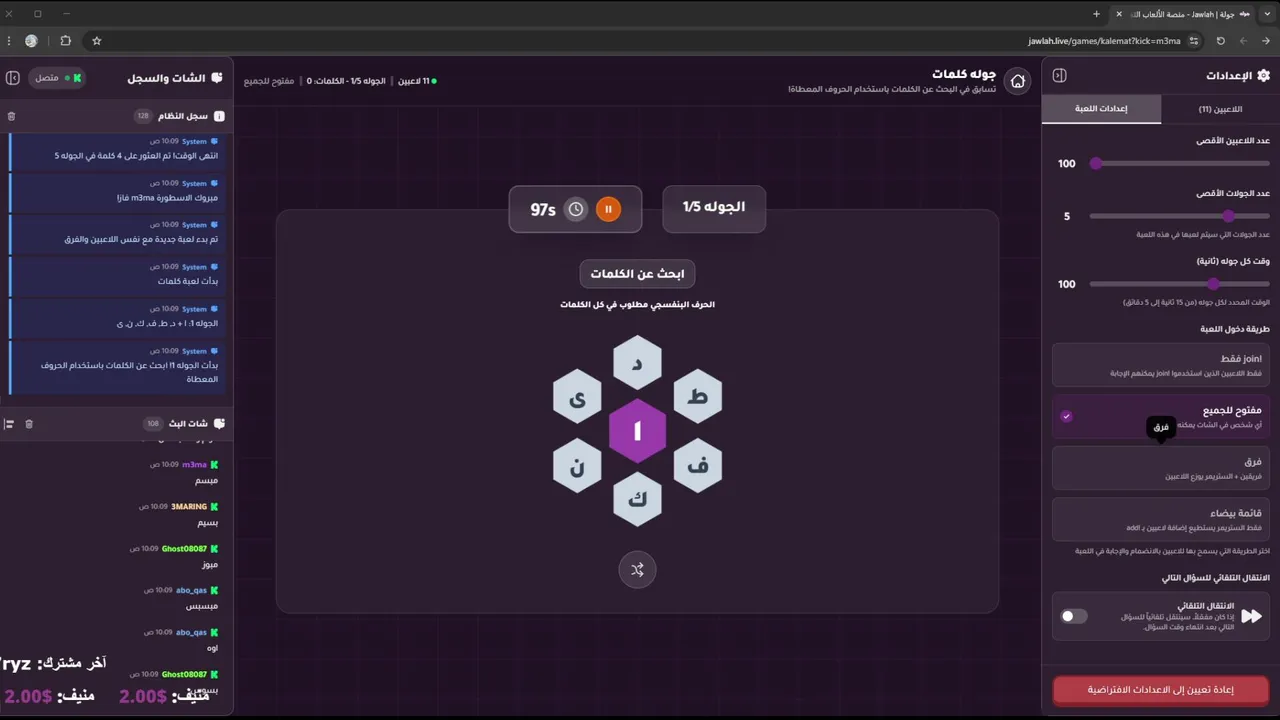
Task: Reload the page in the browser
Action: tap(1220, 41)
